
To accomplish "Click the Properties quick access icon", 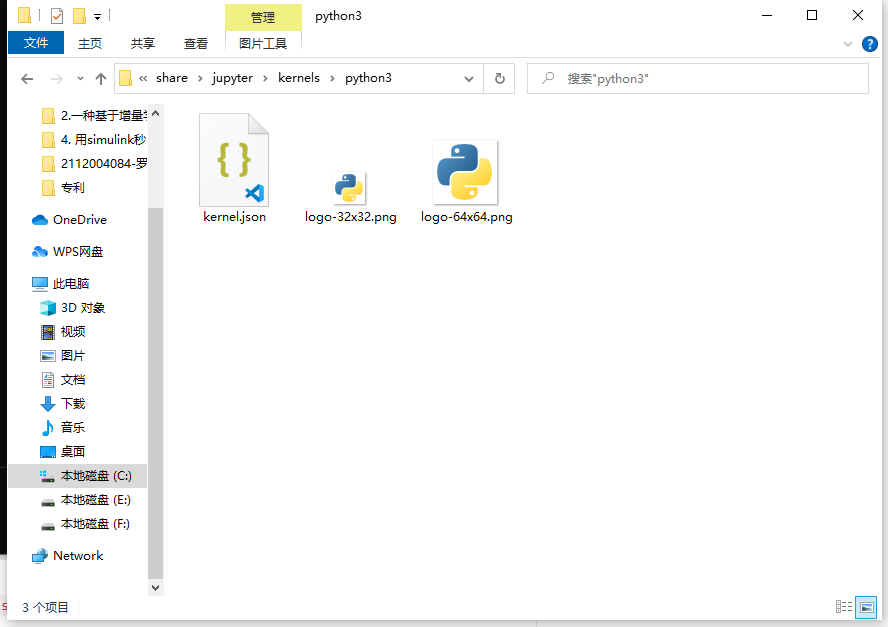I will (x=57, y=16).
